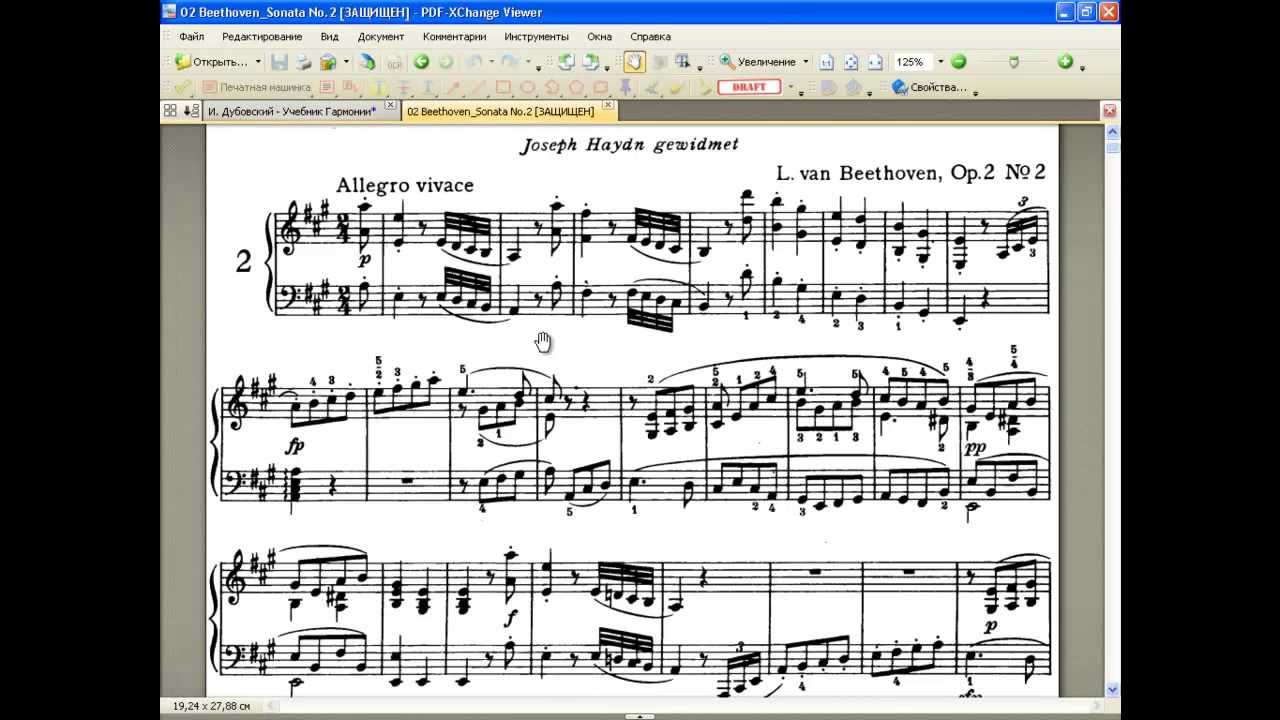The height and width of the screenshot is (720, 1280).
Task: Click the bottom panel expand handle
Action: (x=640, y=716)
